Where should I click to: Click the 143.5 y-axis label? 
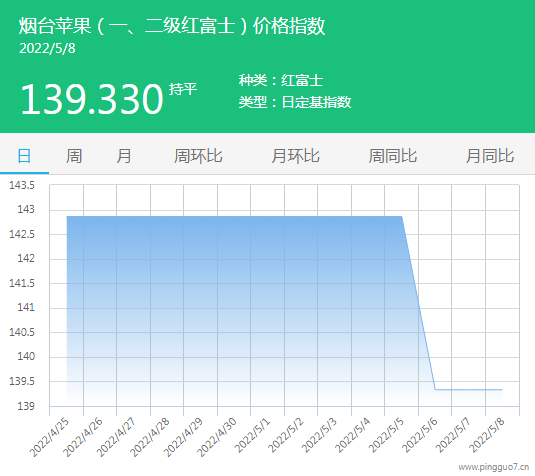click(22, 185)
